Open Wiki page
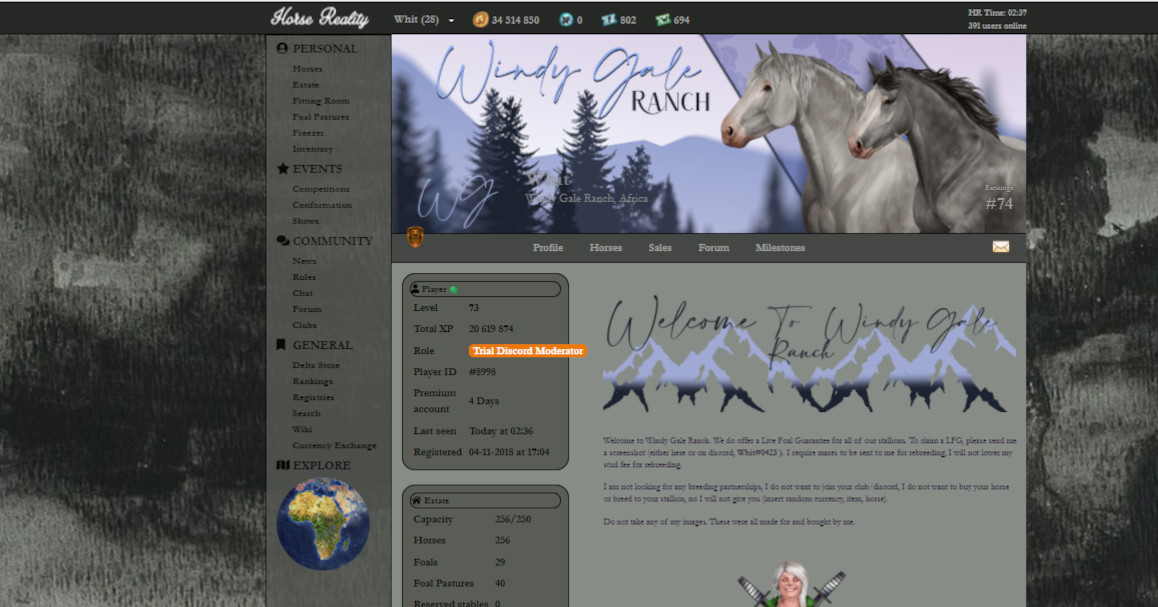 [x=302, y=429]
